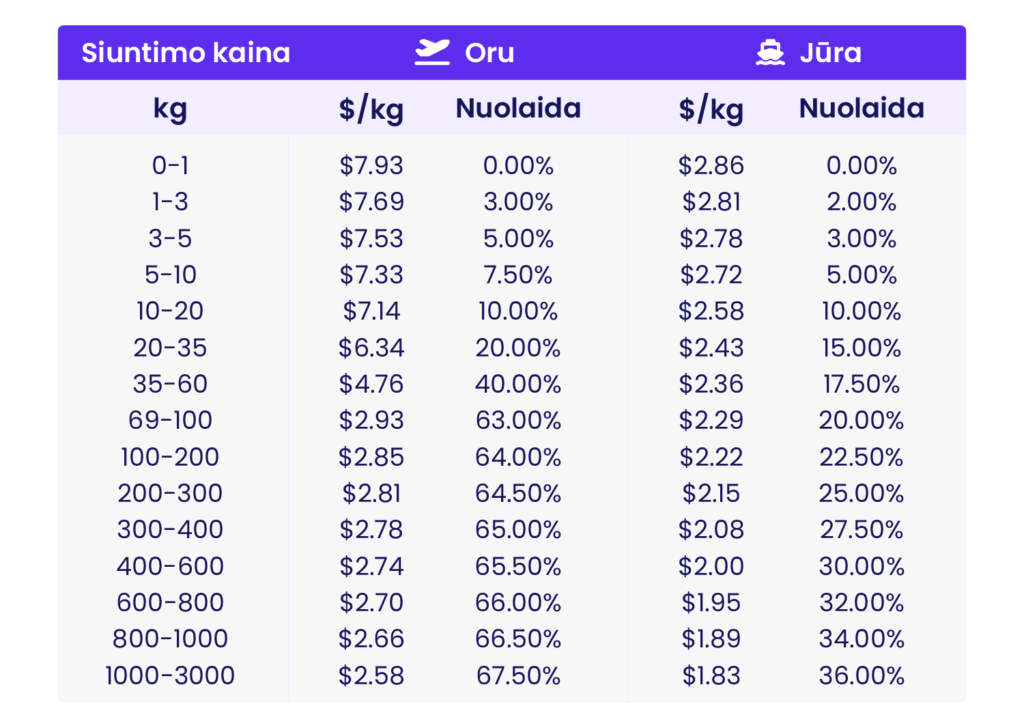The width and height of the screenshot is (1024, 728).
Task: Click the Nuolaida header under Oru
Action: tap(518, 108)
